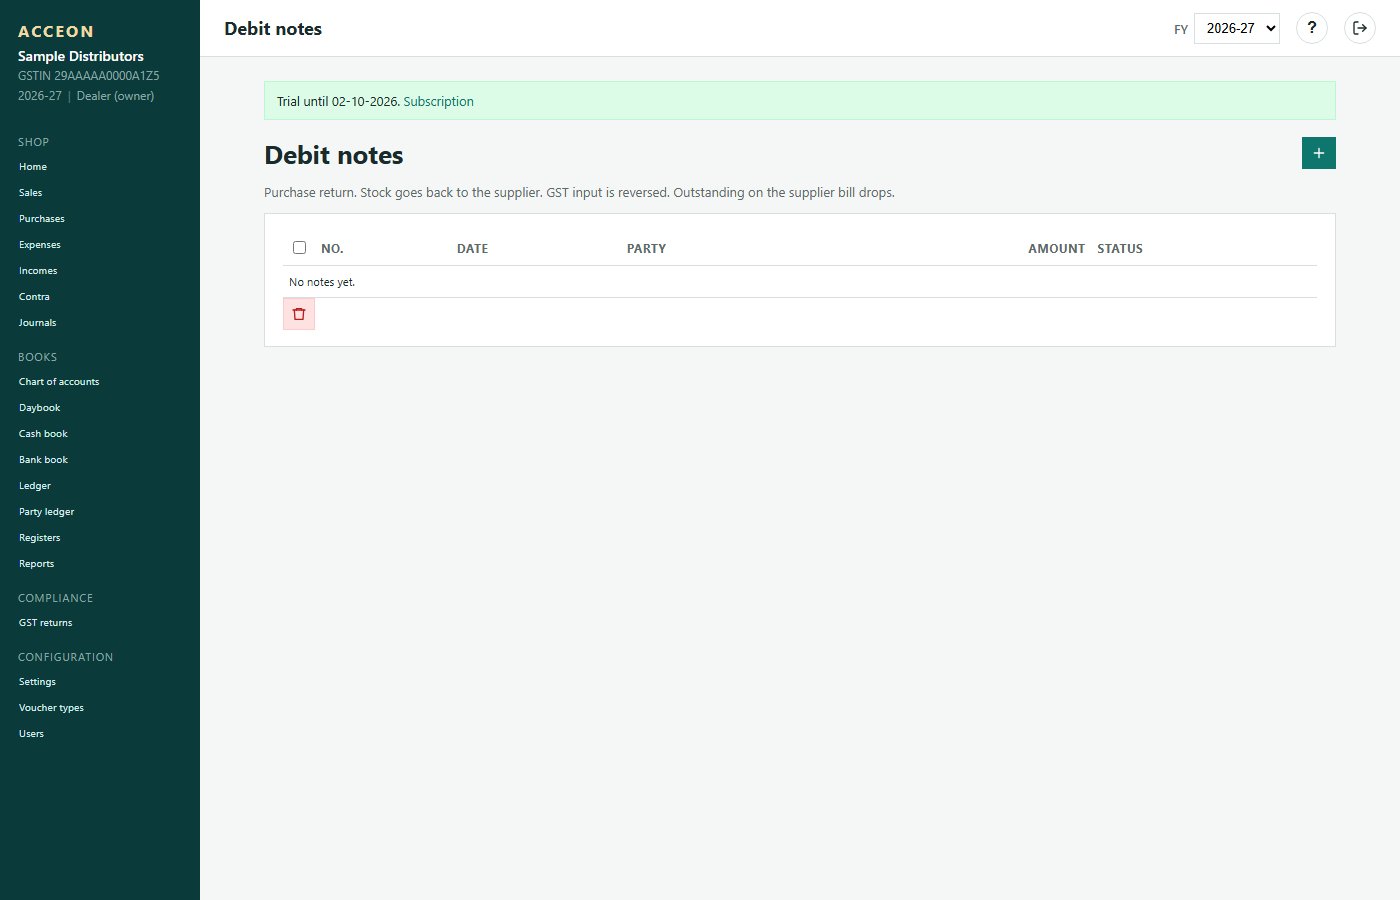Open Contra vouchers

pyautogui.click(x=34, y=297)
